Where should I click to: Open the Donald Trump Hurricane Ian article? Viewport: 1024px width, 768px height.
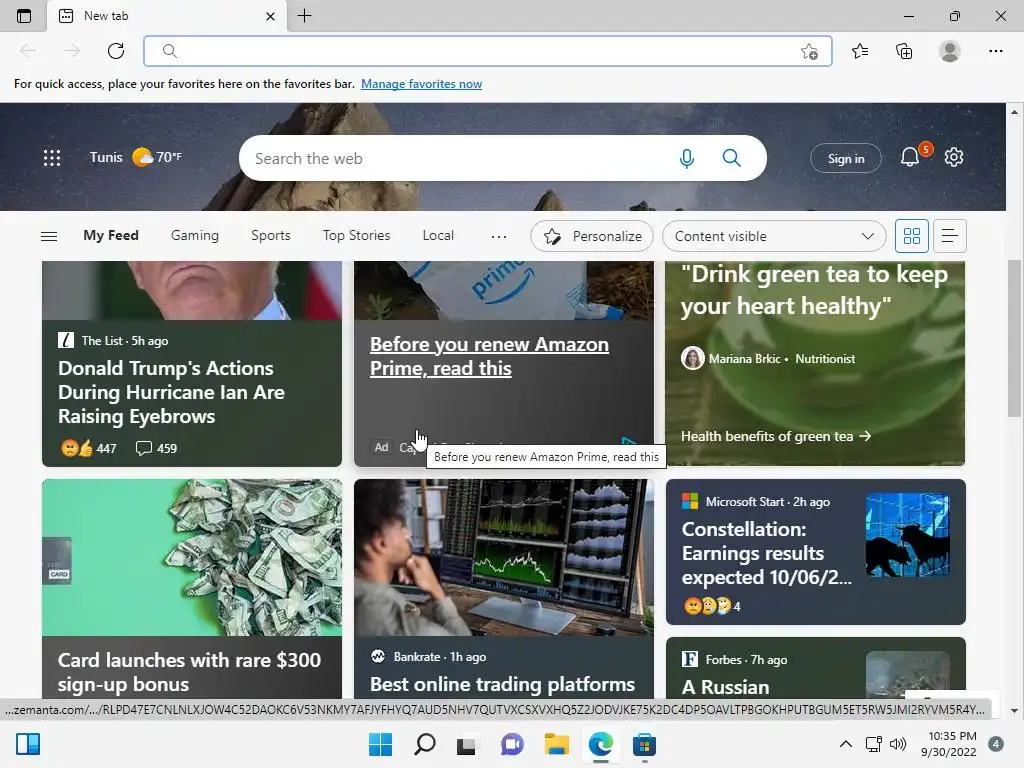tap(171, 392)
